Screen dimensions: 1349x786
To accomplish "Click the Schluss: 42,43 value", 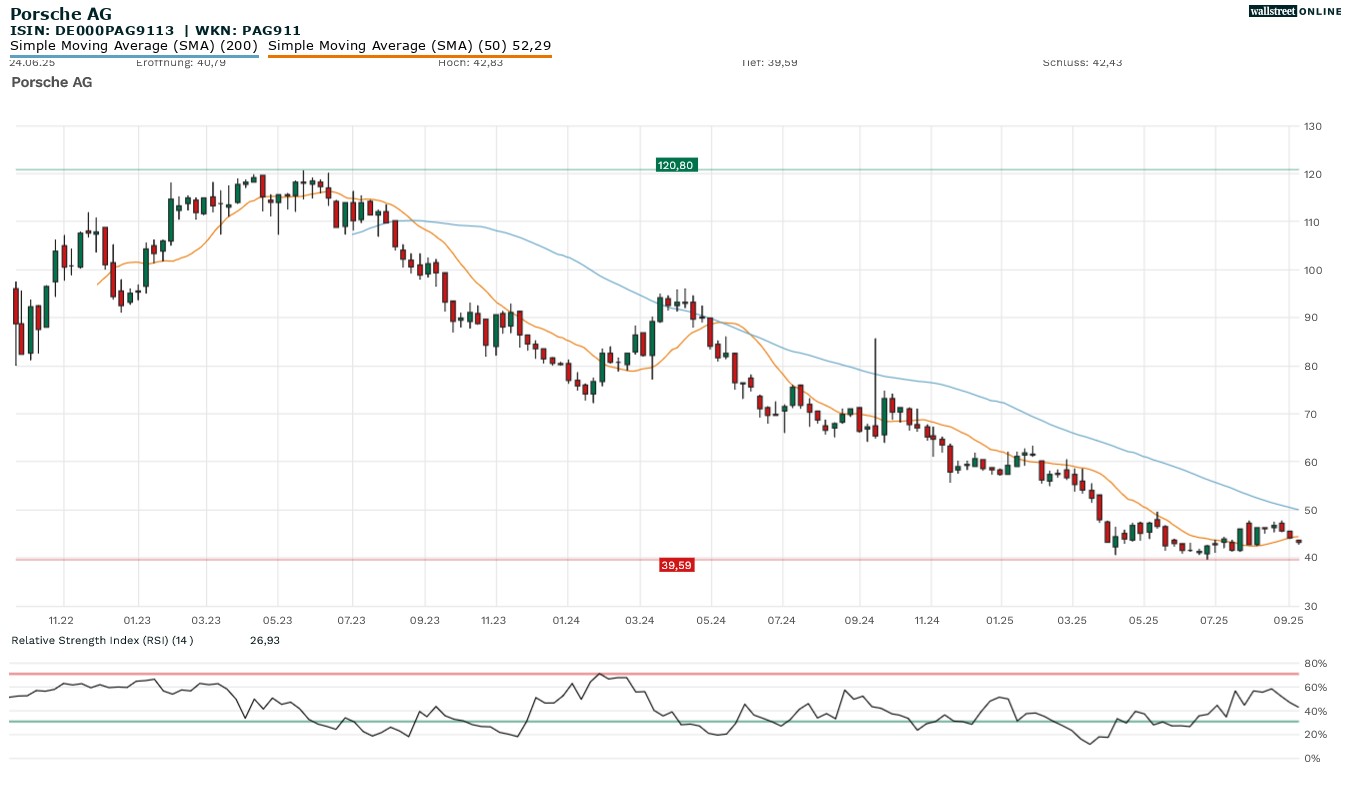I will [x=1082, y=63].
